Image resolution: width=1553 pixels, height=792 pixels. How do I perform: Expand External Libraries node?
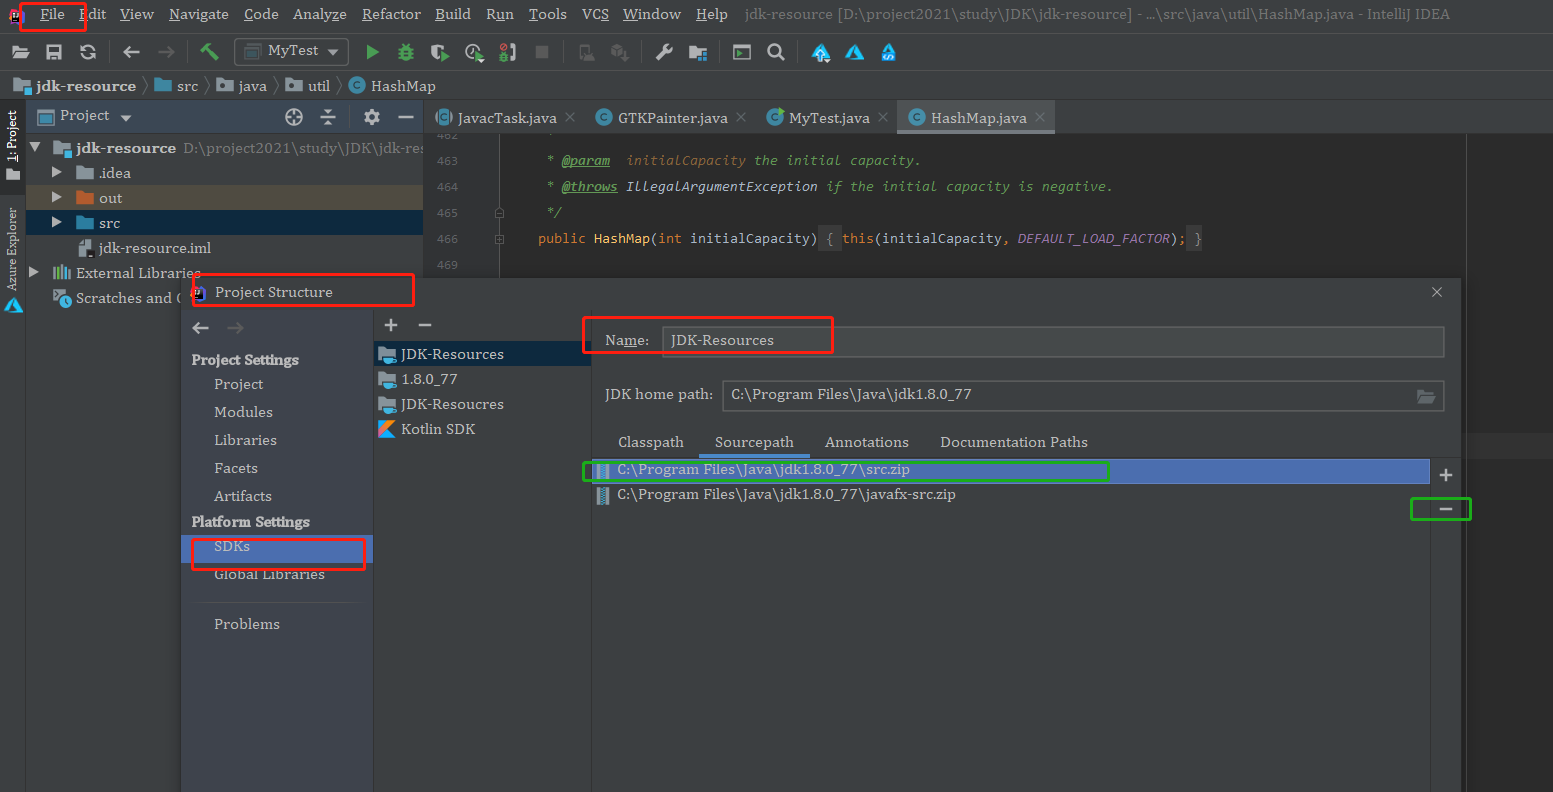(x=35, y=272)
